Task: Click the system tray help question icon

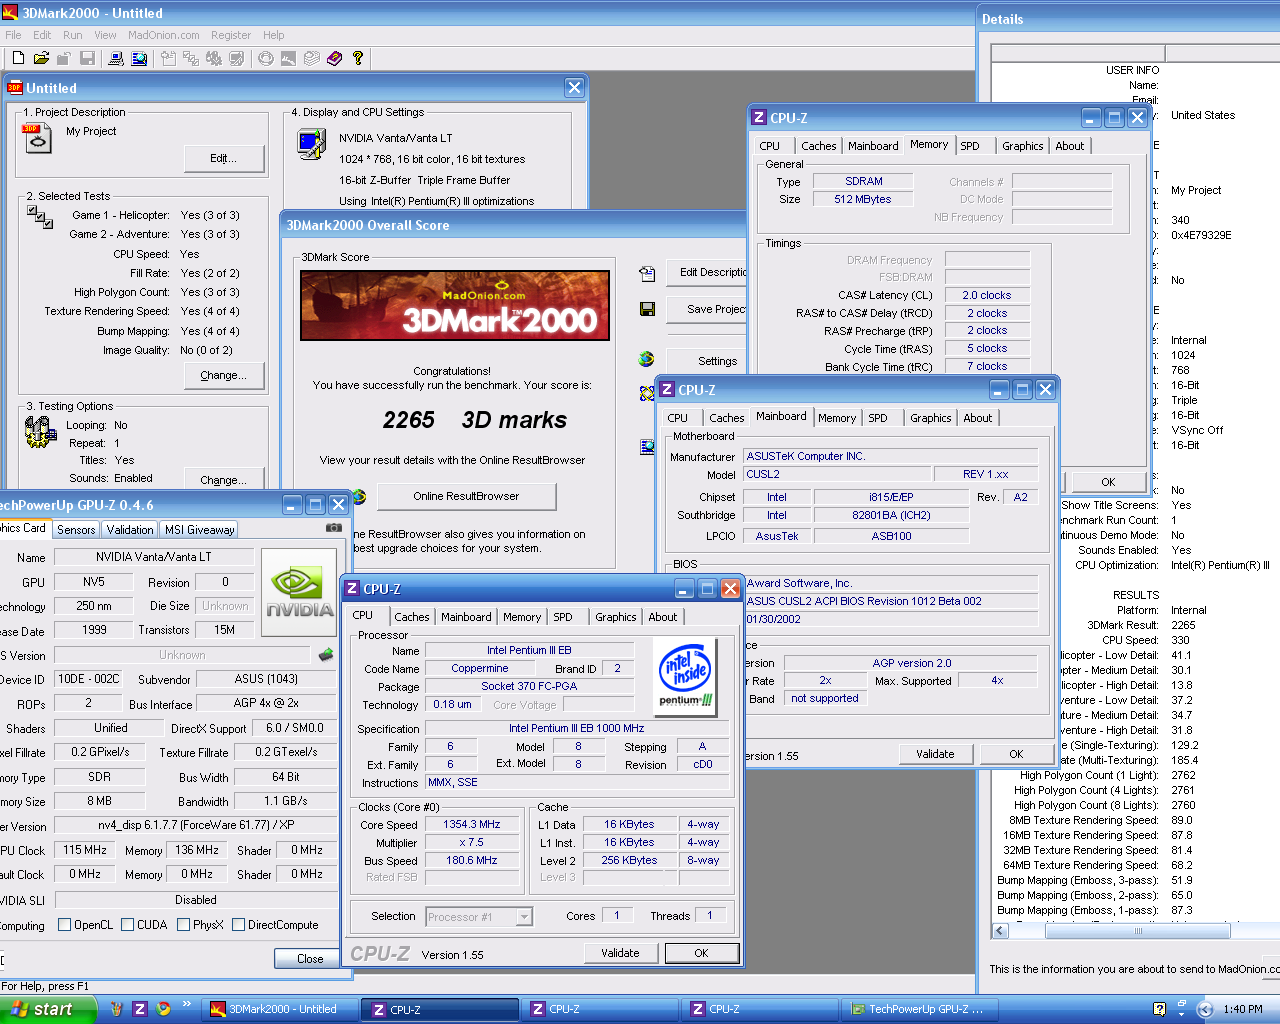Action: coord(1160,1009)
